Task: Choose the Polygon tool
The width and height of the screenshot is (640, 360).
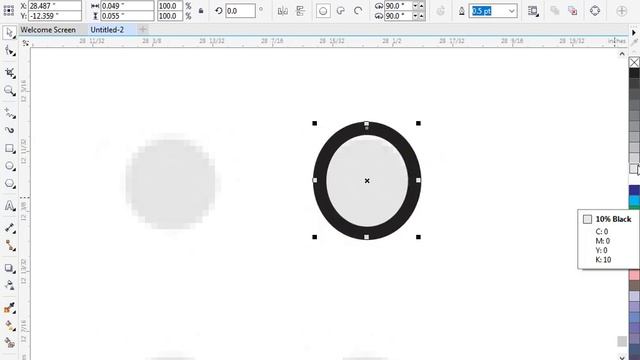Action: point(9,184)
